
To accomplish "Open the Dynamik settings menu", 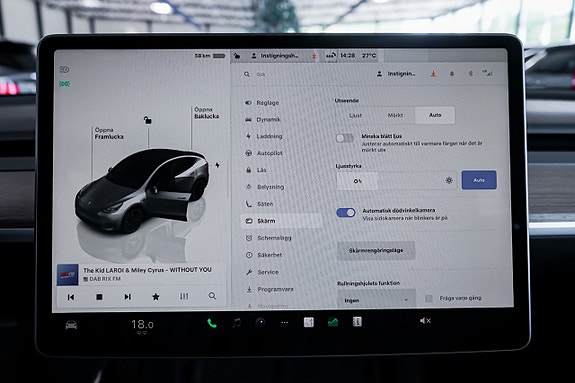I will point(263,120).
